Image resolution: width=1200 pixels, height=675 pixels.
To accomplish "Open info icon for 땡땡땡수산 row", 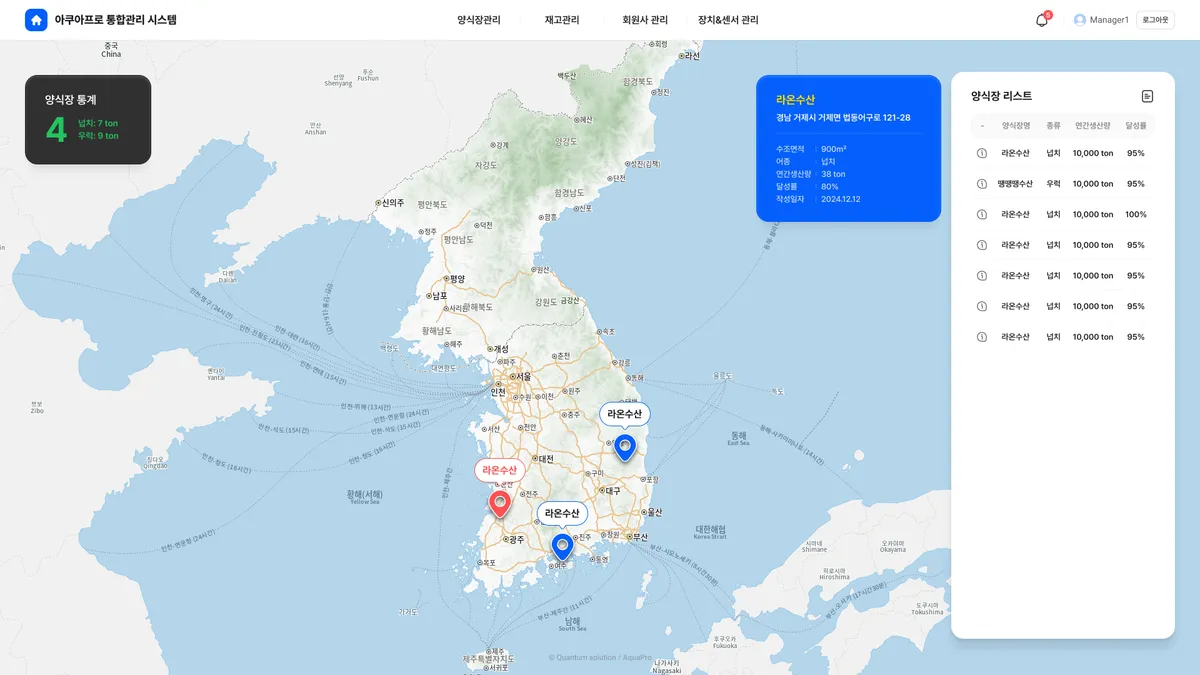I will pos(982,184).
